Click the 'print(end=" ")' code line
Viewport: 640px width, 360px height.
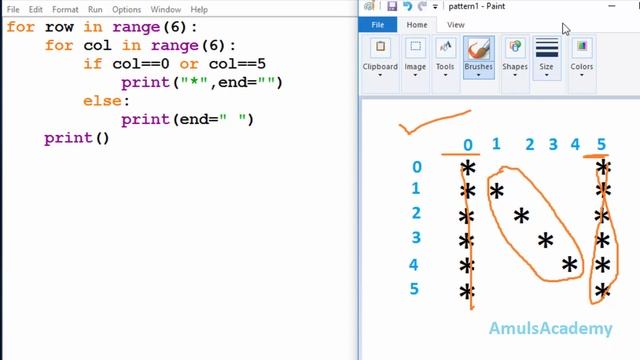tap(187, 120)
